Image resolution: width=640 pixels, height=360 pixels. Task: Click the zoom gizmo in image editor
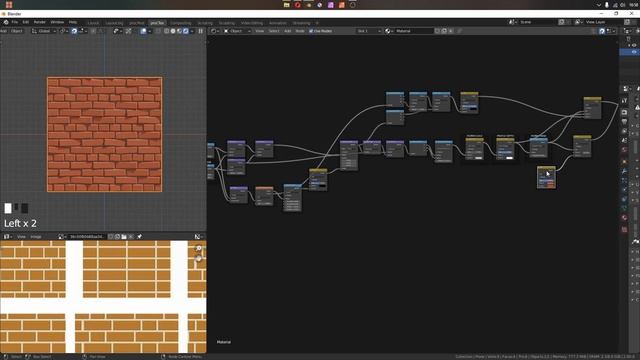[x=199, y=248]
